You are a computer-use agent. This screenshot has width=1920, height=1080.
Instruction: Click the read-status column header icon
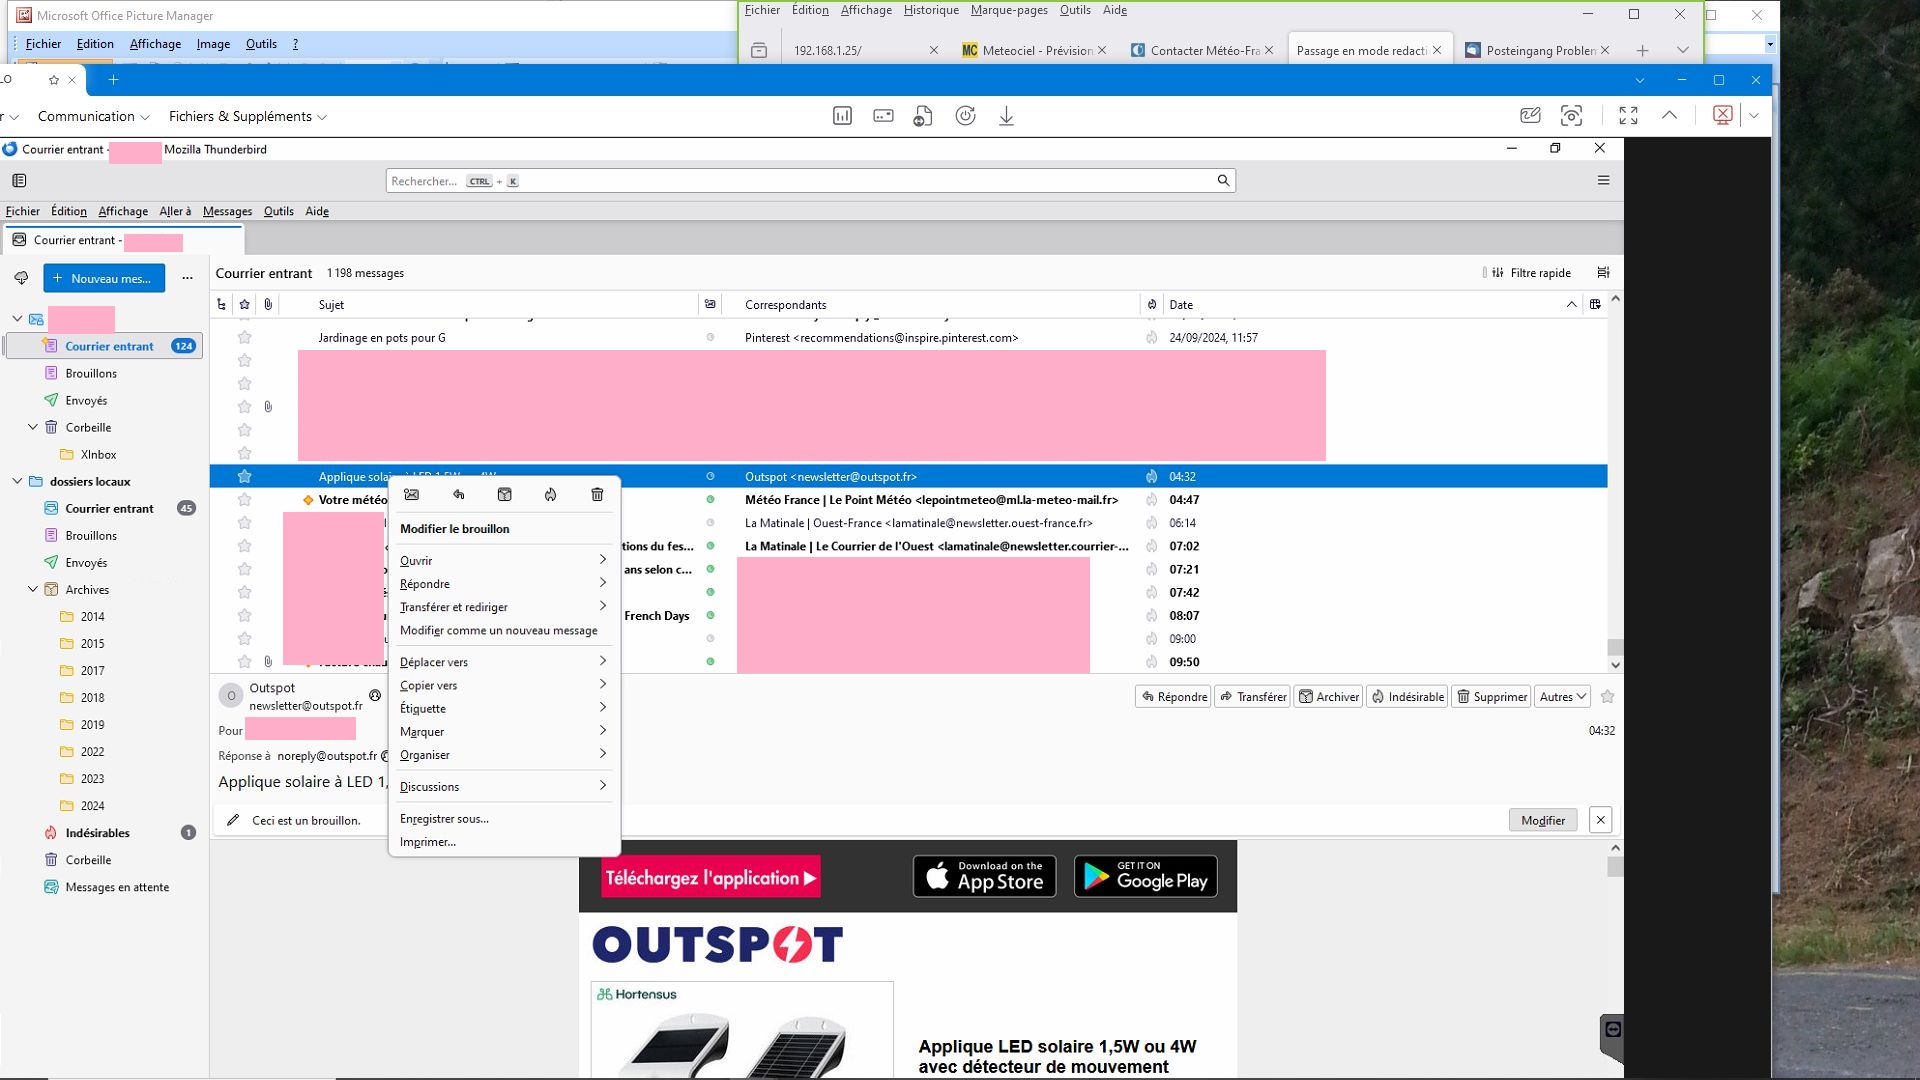(x=710, y=305)
